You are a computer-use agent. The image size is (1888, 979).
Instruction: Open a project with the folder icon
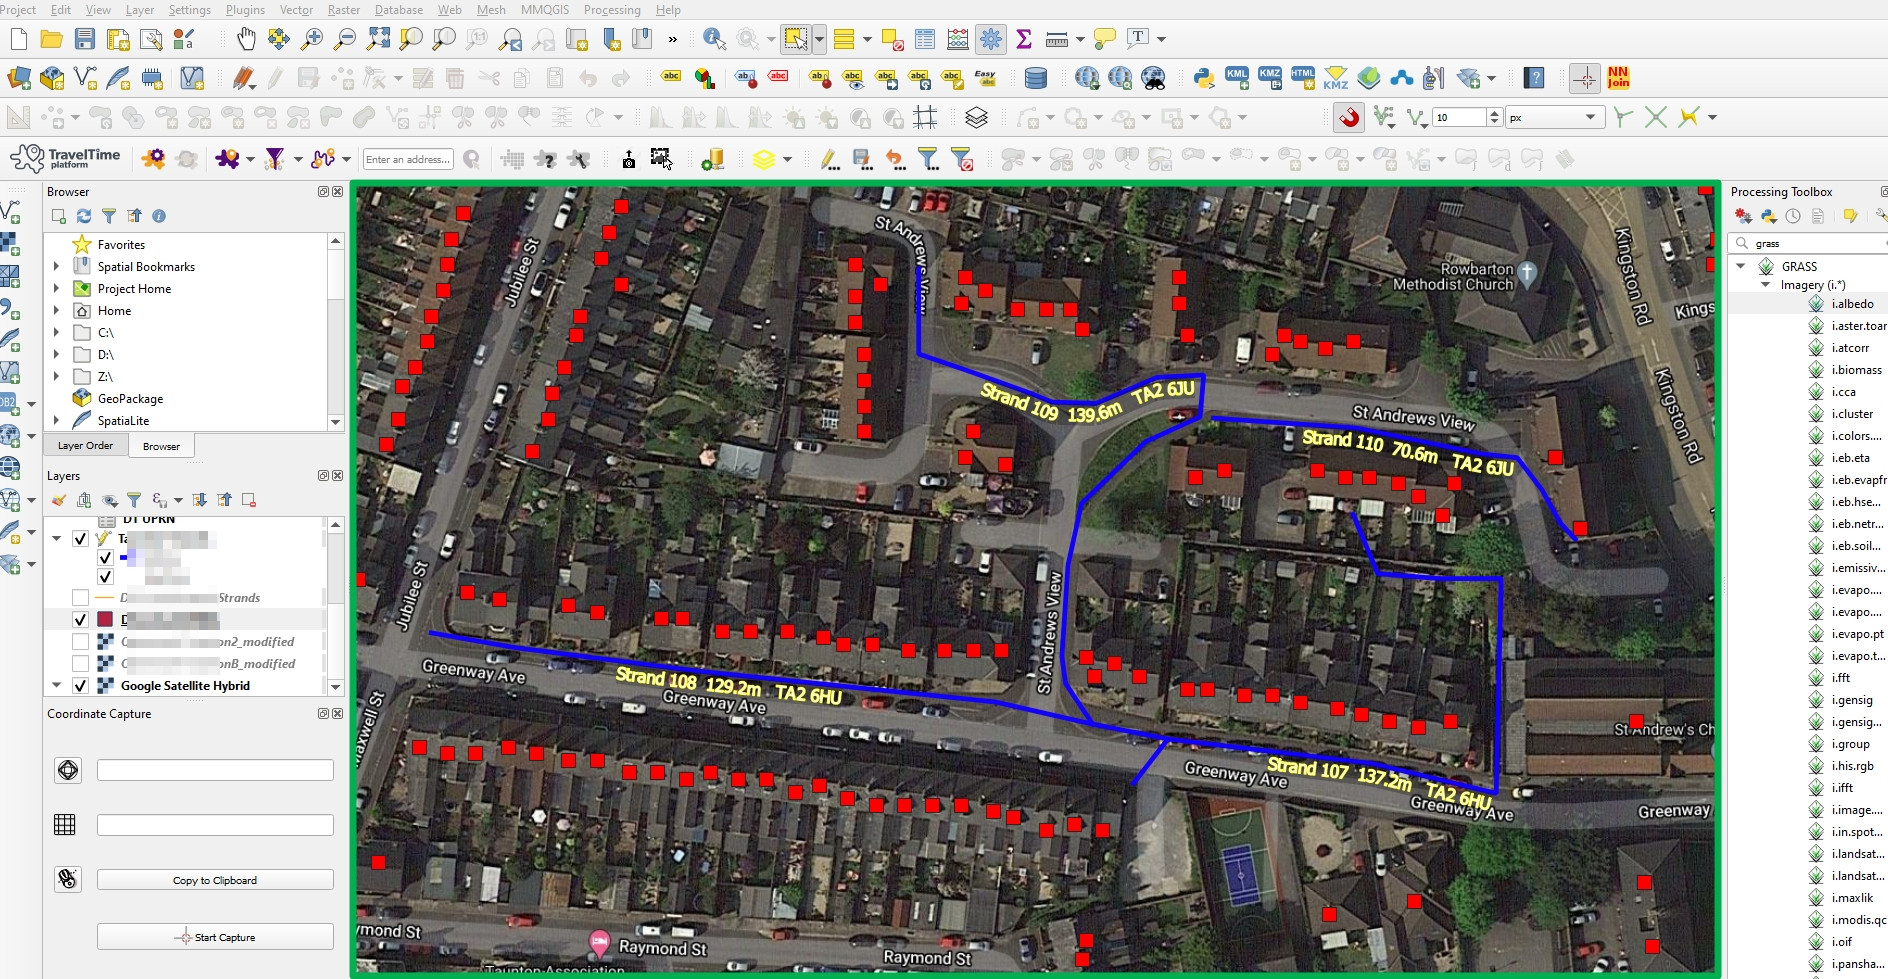[52, 39]
